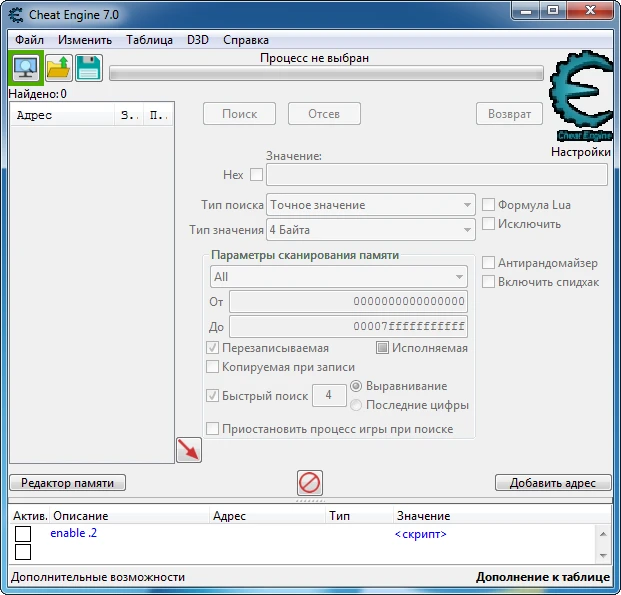Click the Значение column header in table

(x=502, y=516)
